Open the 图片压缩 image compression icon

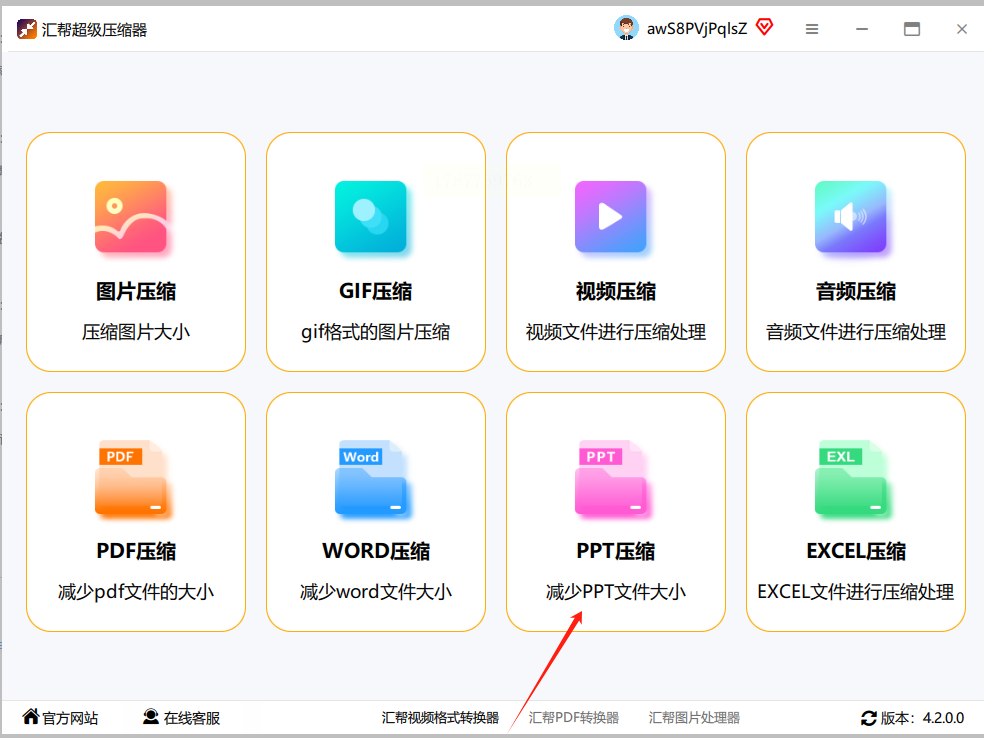click(x=131, y=217)
